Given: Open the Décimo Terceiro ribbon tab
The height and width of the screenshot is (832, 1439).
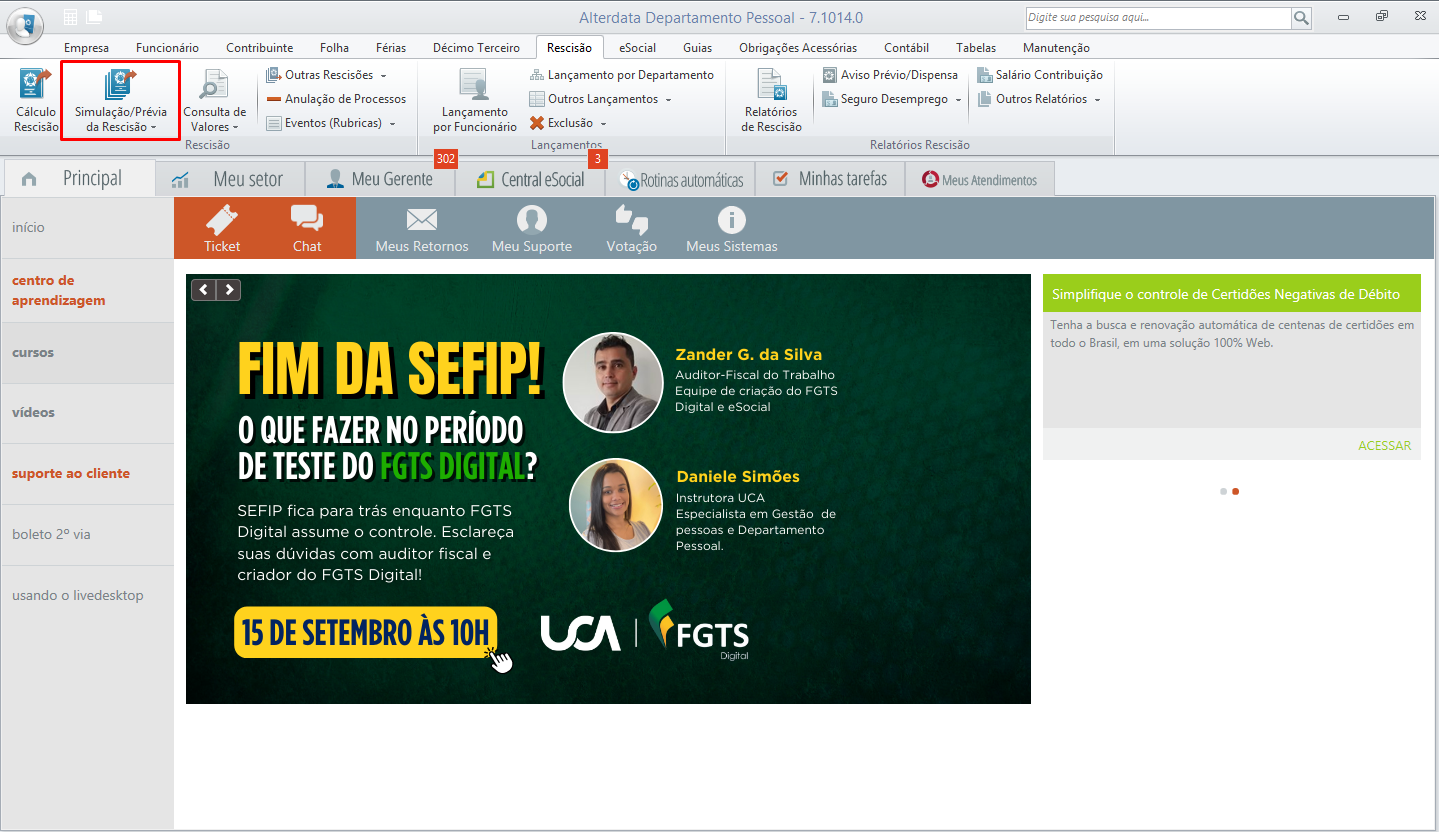Looking at the screenshot, I should [x=476, y=48].
